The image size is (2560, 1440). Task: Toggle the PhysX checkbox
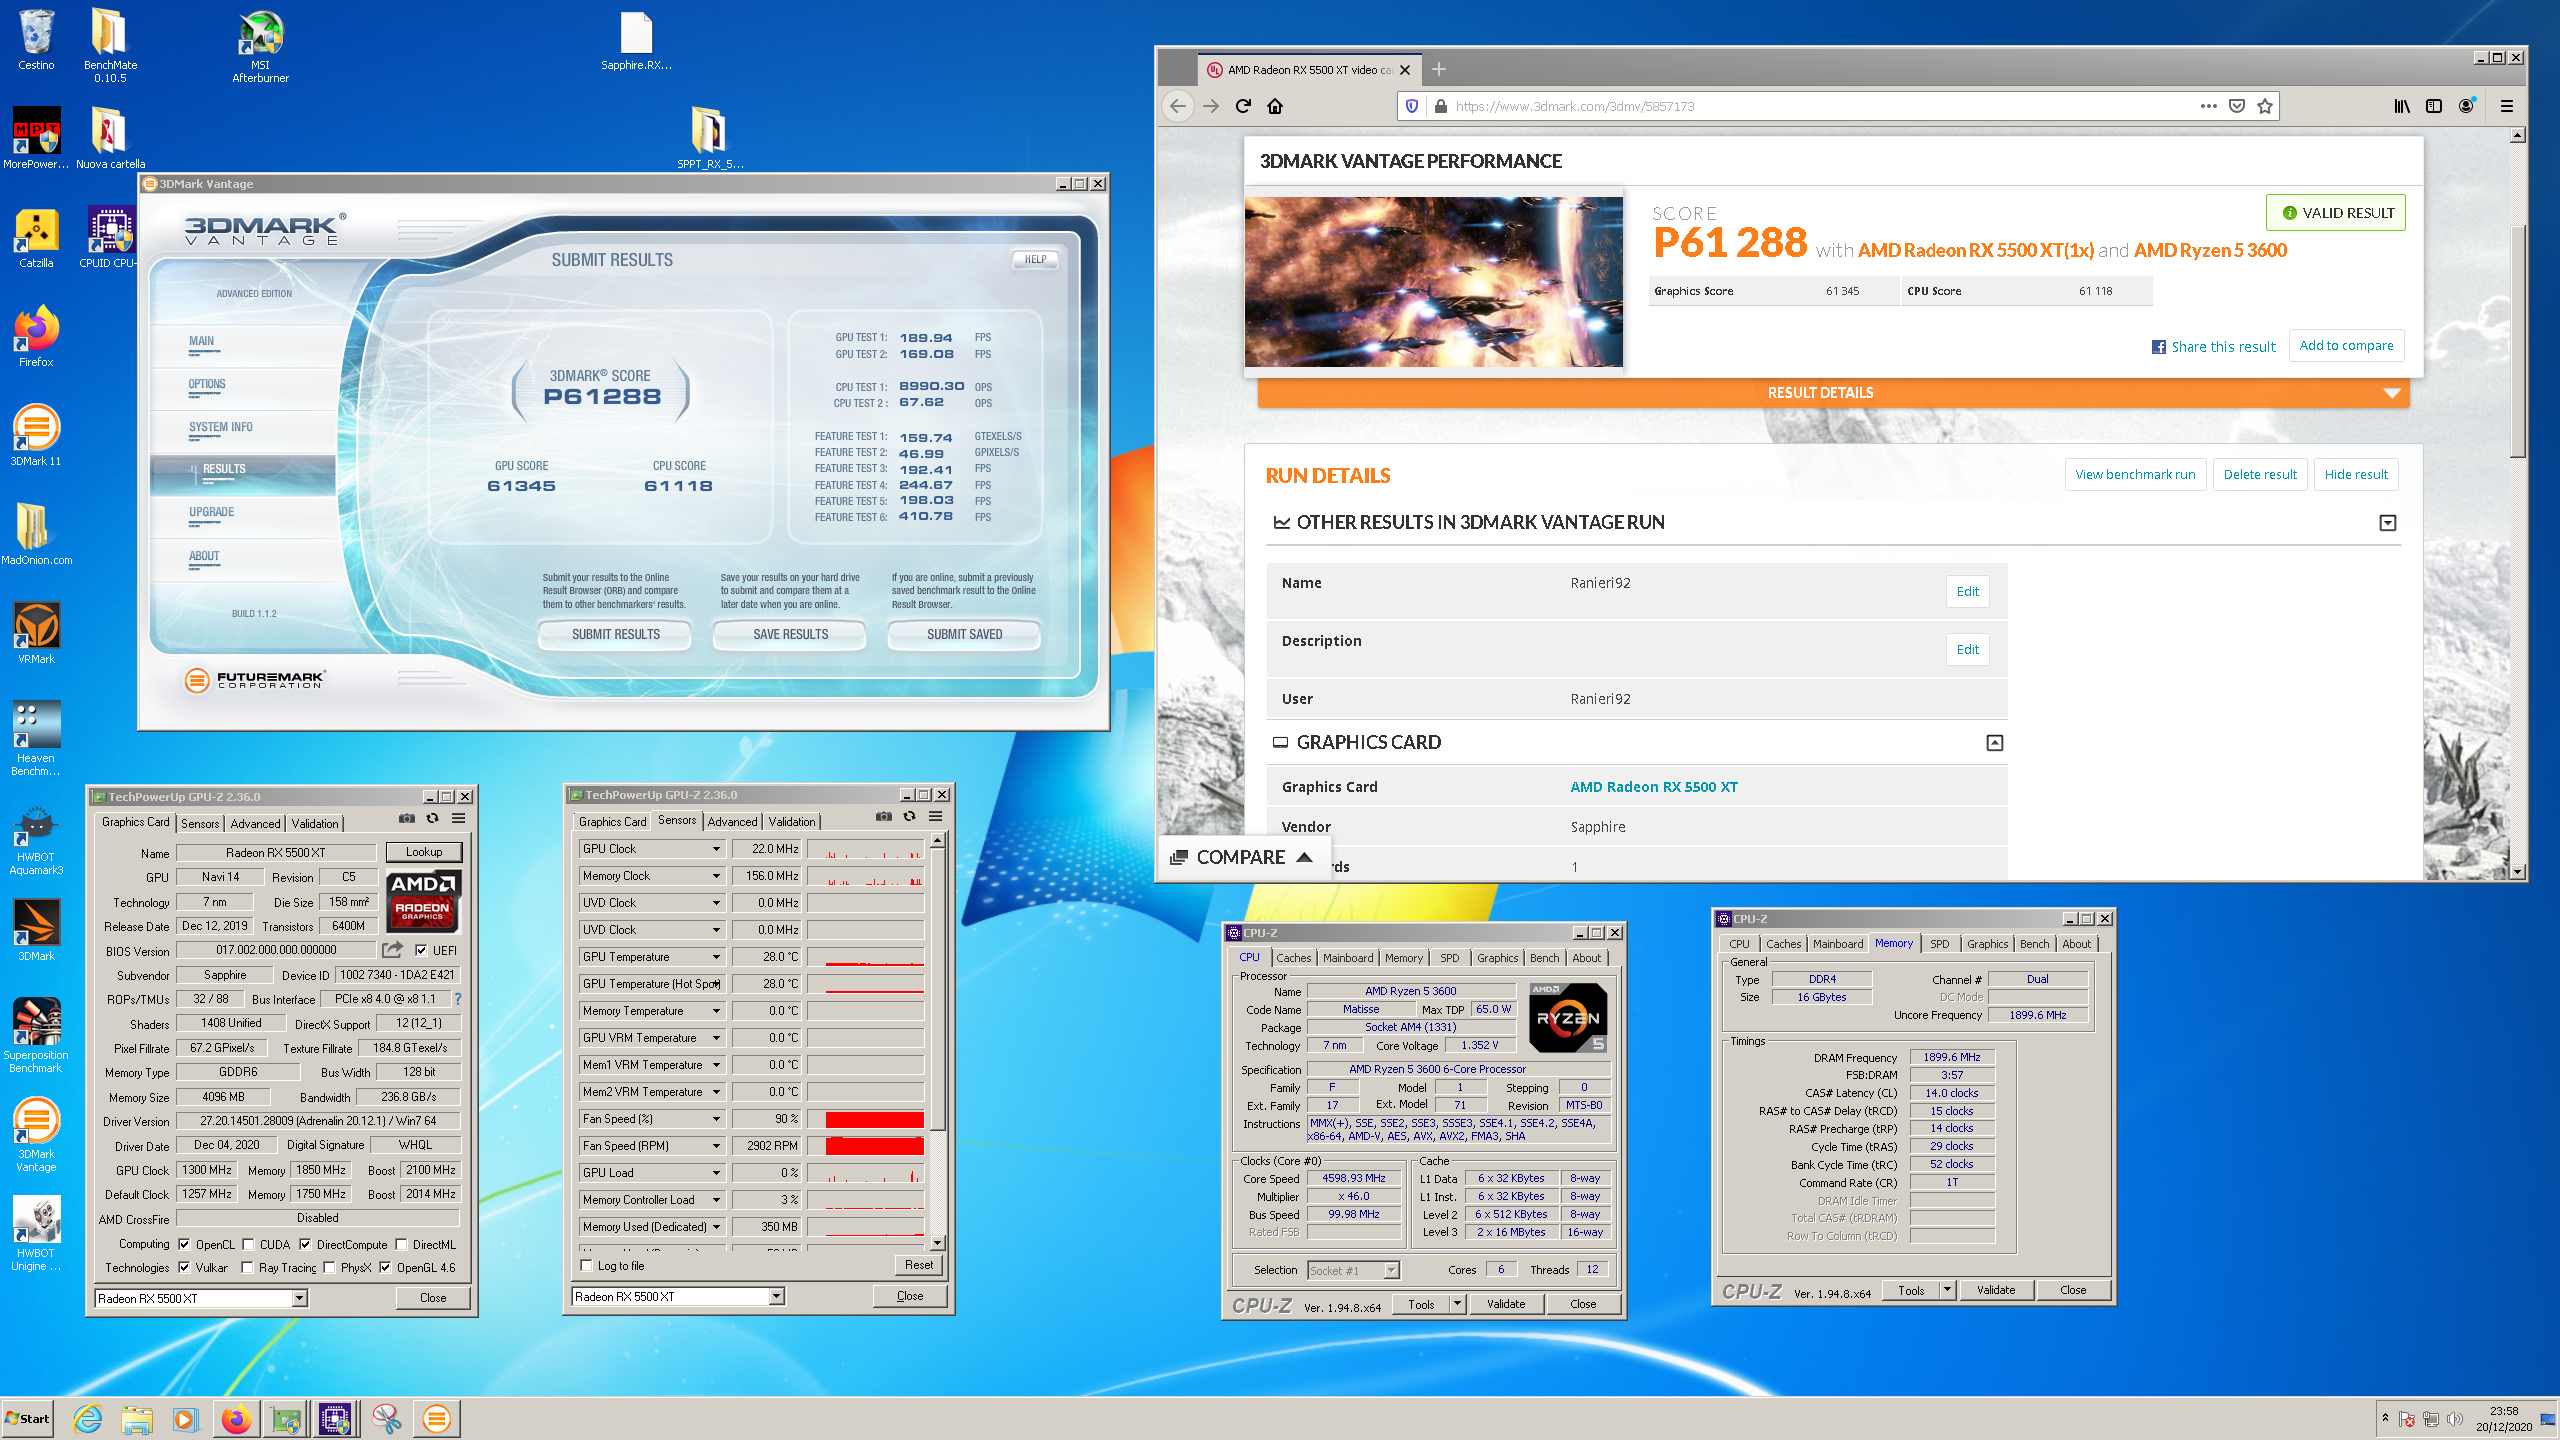(x=329, y=1267)
